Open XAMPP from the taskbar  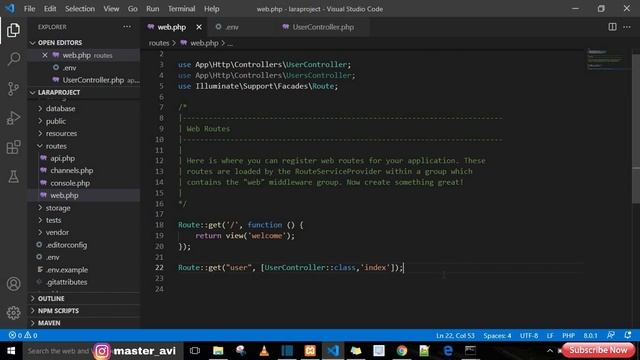(x=310, y=351)
